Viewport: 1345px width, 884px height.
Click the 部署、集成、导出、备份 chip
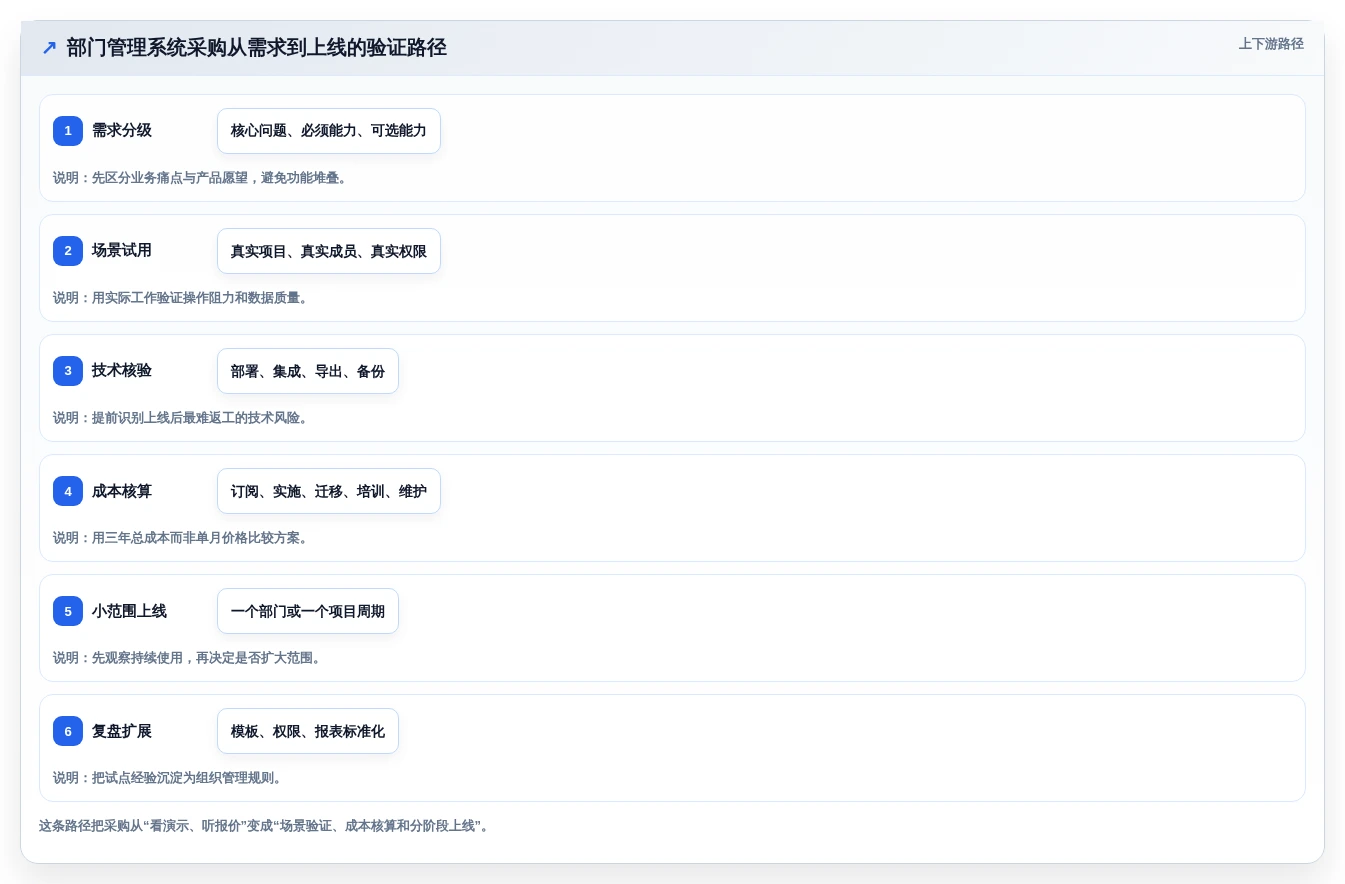pos(308,371)
